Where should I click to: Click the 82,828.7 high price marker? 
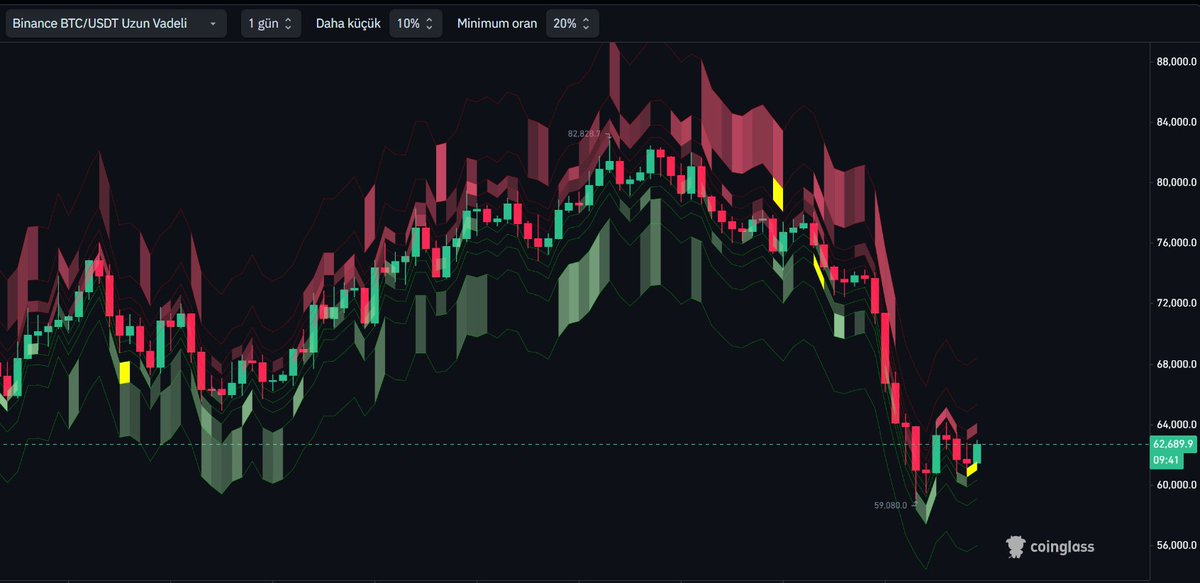coord(584,133)
